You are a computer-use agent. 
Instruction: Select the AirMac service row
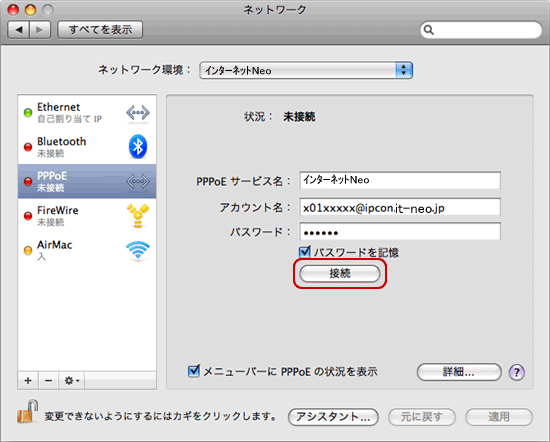[87, 250]
